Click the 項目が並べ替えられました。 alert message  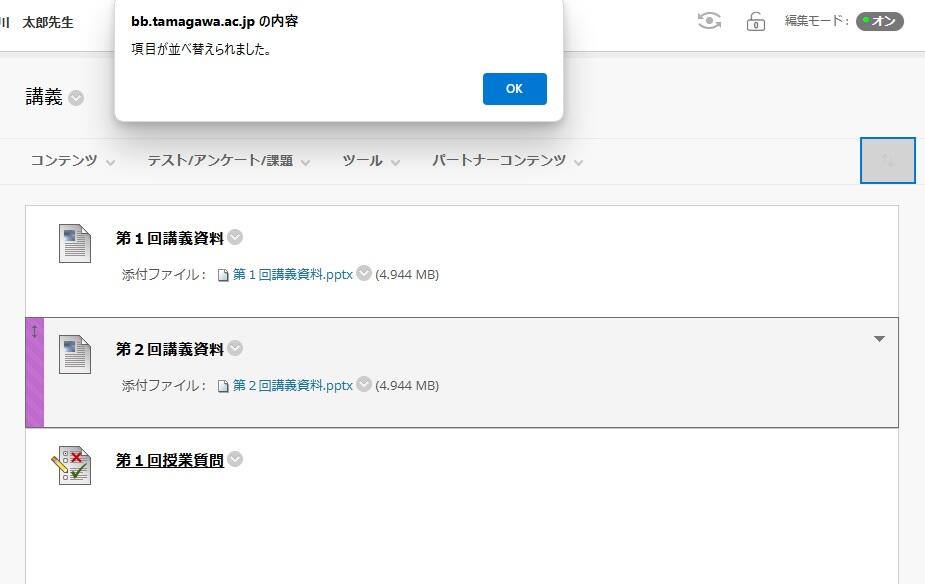[201, 49]
